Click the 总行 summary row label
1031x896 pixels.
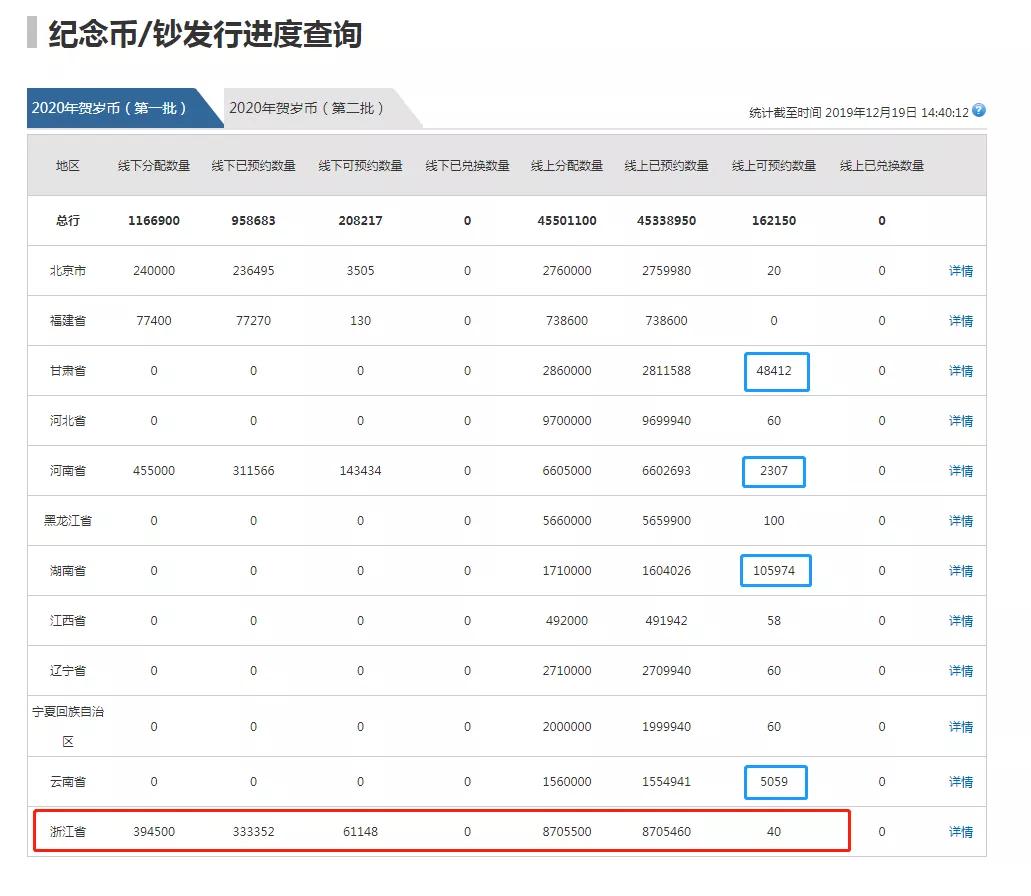(68, 221)
